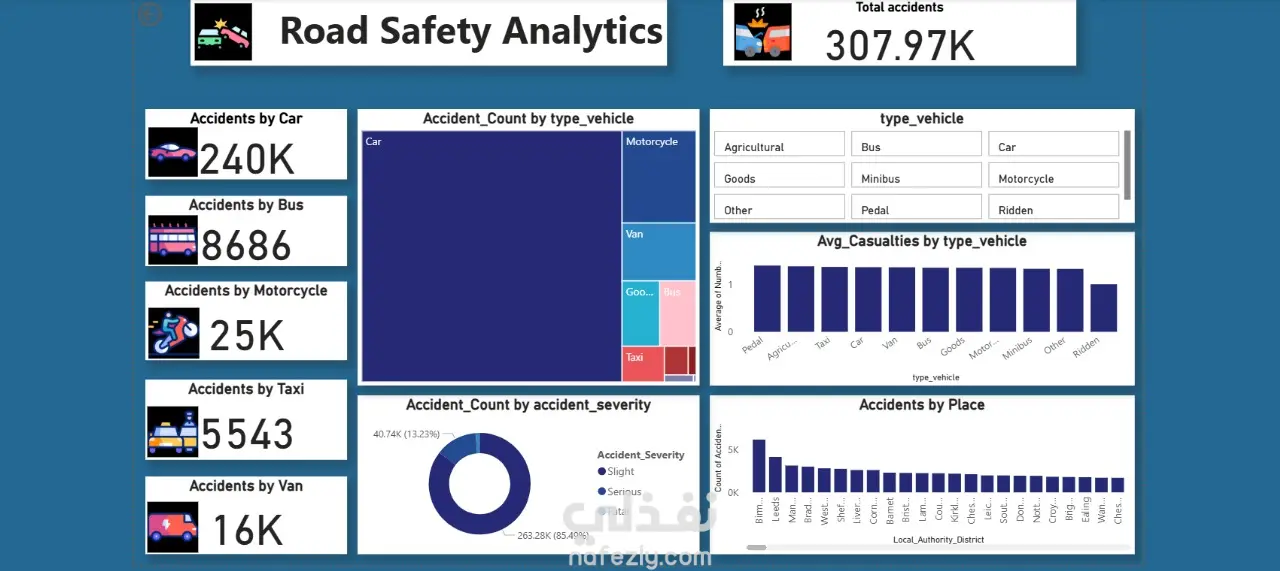The height and width of the screenshot is (571, 1280).
Task: Click the Leeds bar in Accidents by Place
Action: click(775, 475)
